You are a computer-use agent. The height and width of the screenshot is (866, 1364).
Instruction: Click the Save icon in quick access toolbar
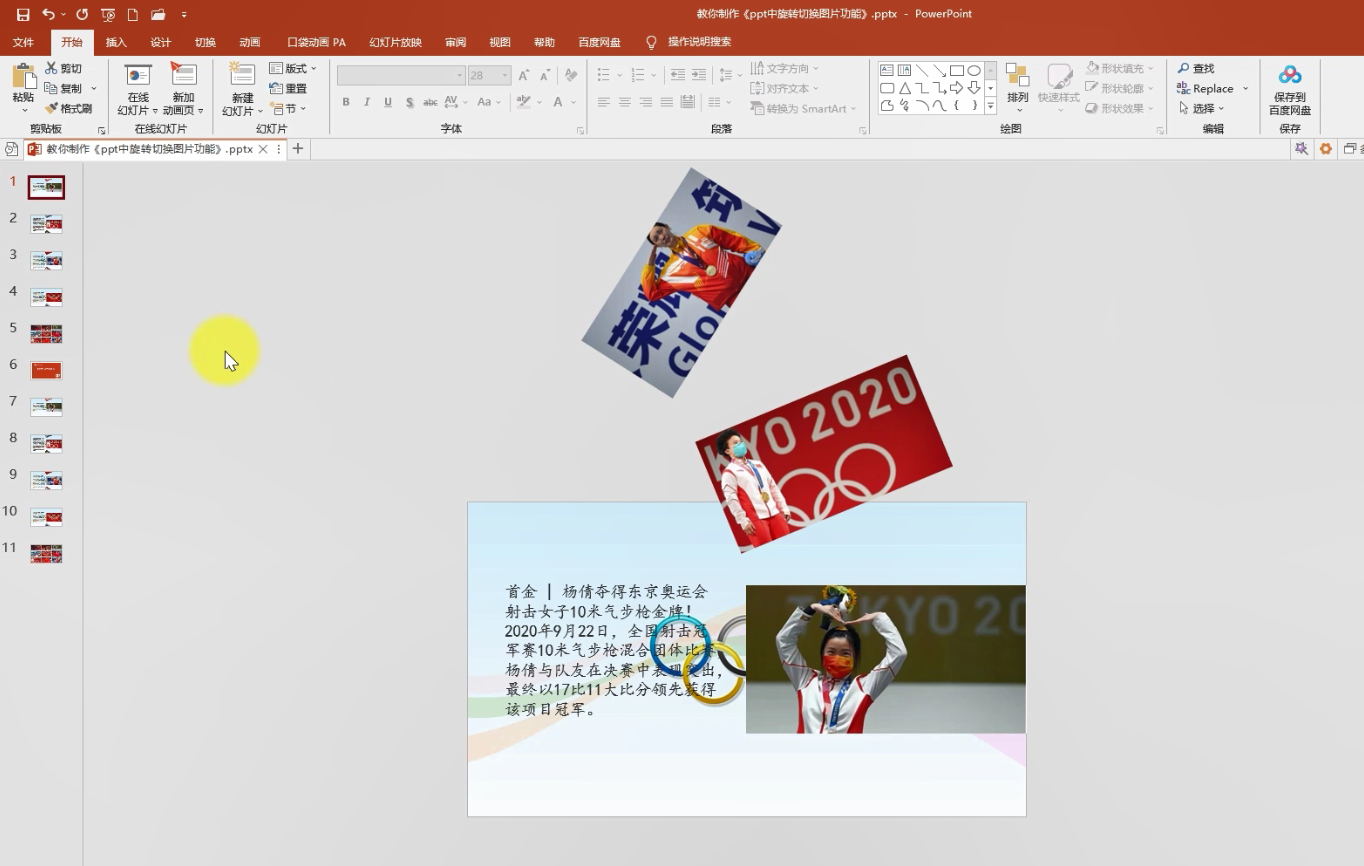click(23, 15)
